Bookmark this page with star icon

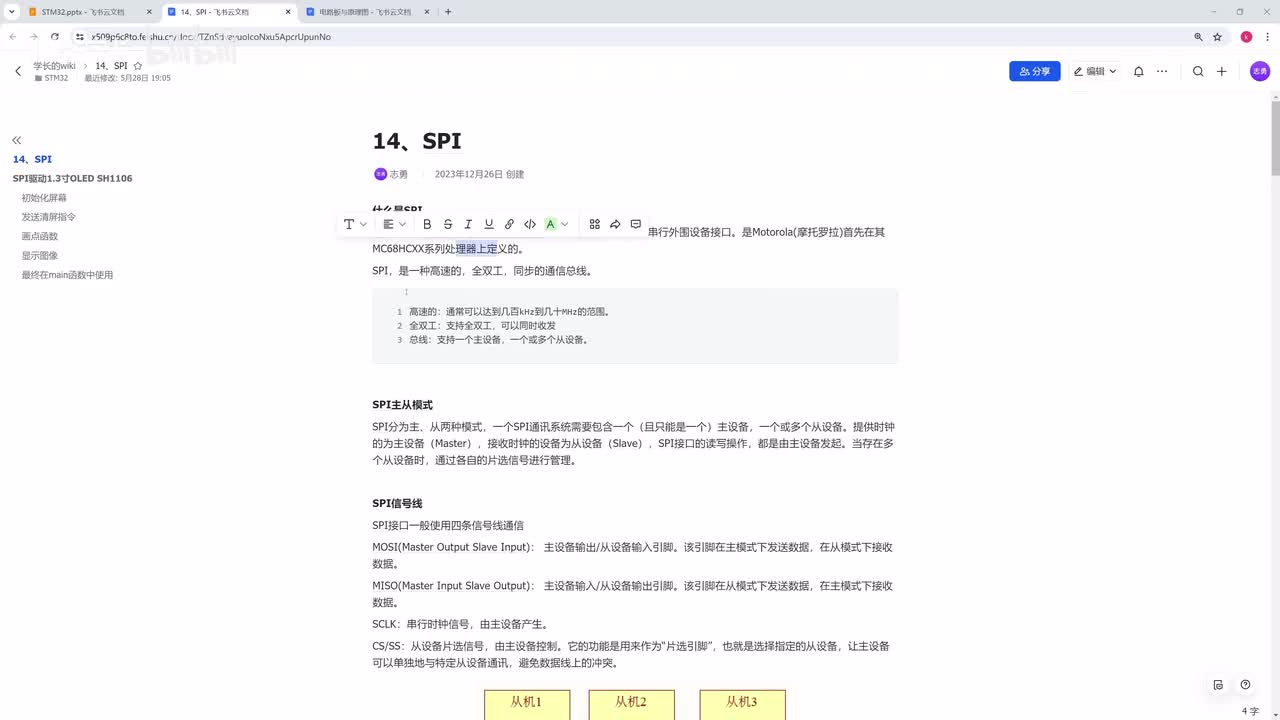click(x=1217, y=37)
